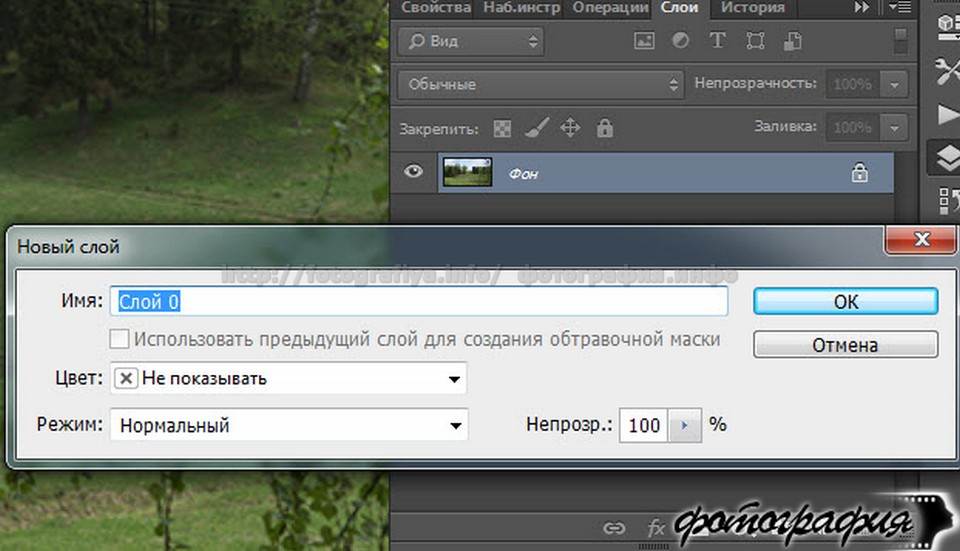Click the lock all padlock icon
The height and width of the screenshot is (551, 960).
(604, 129)
